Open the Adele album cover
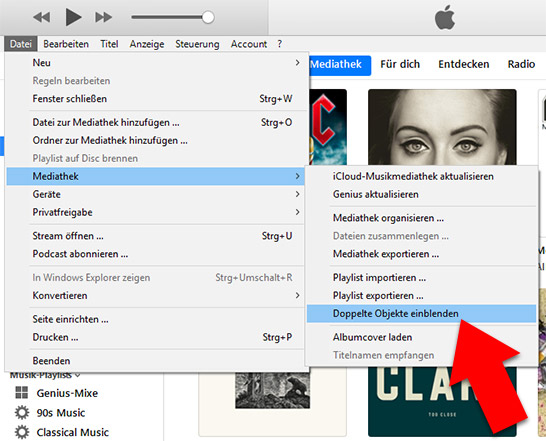The image size is (546, 441). [x=442, y=127]
